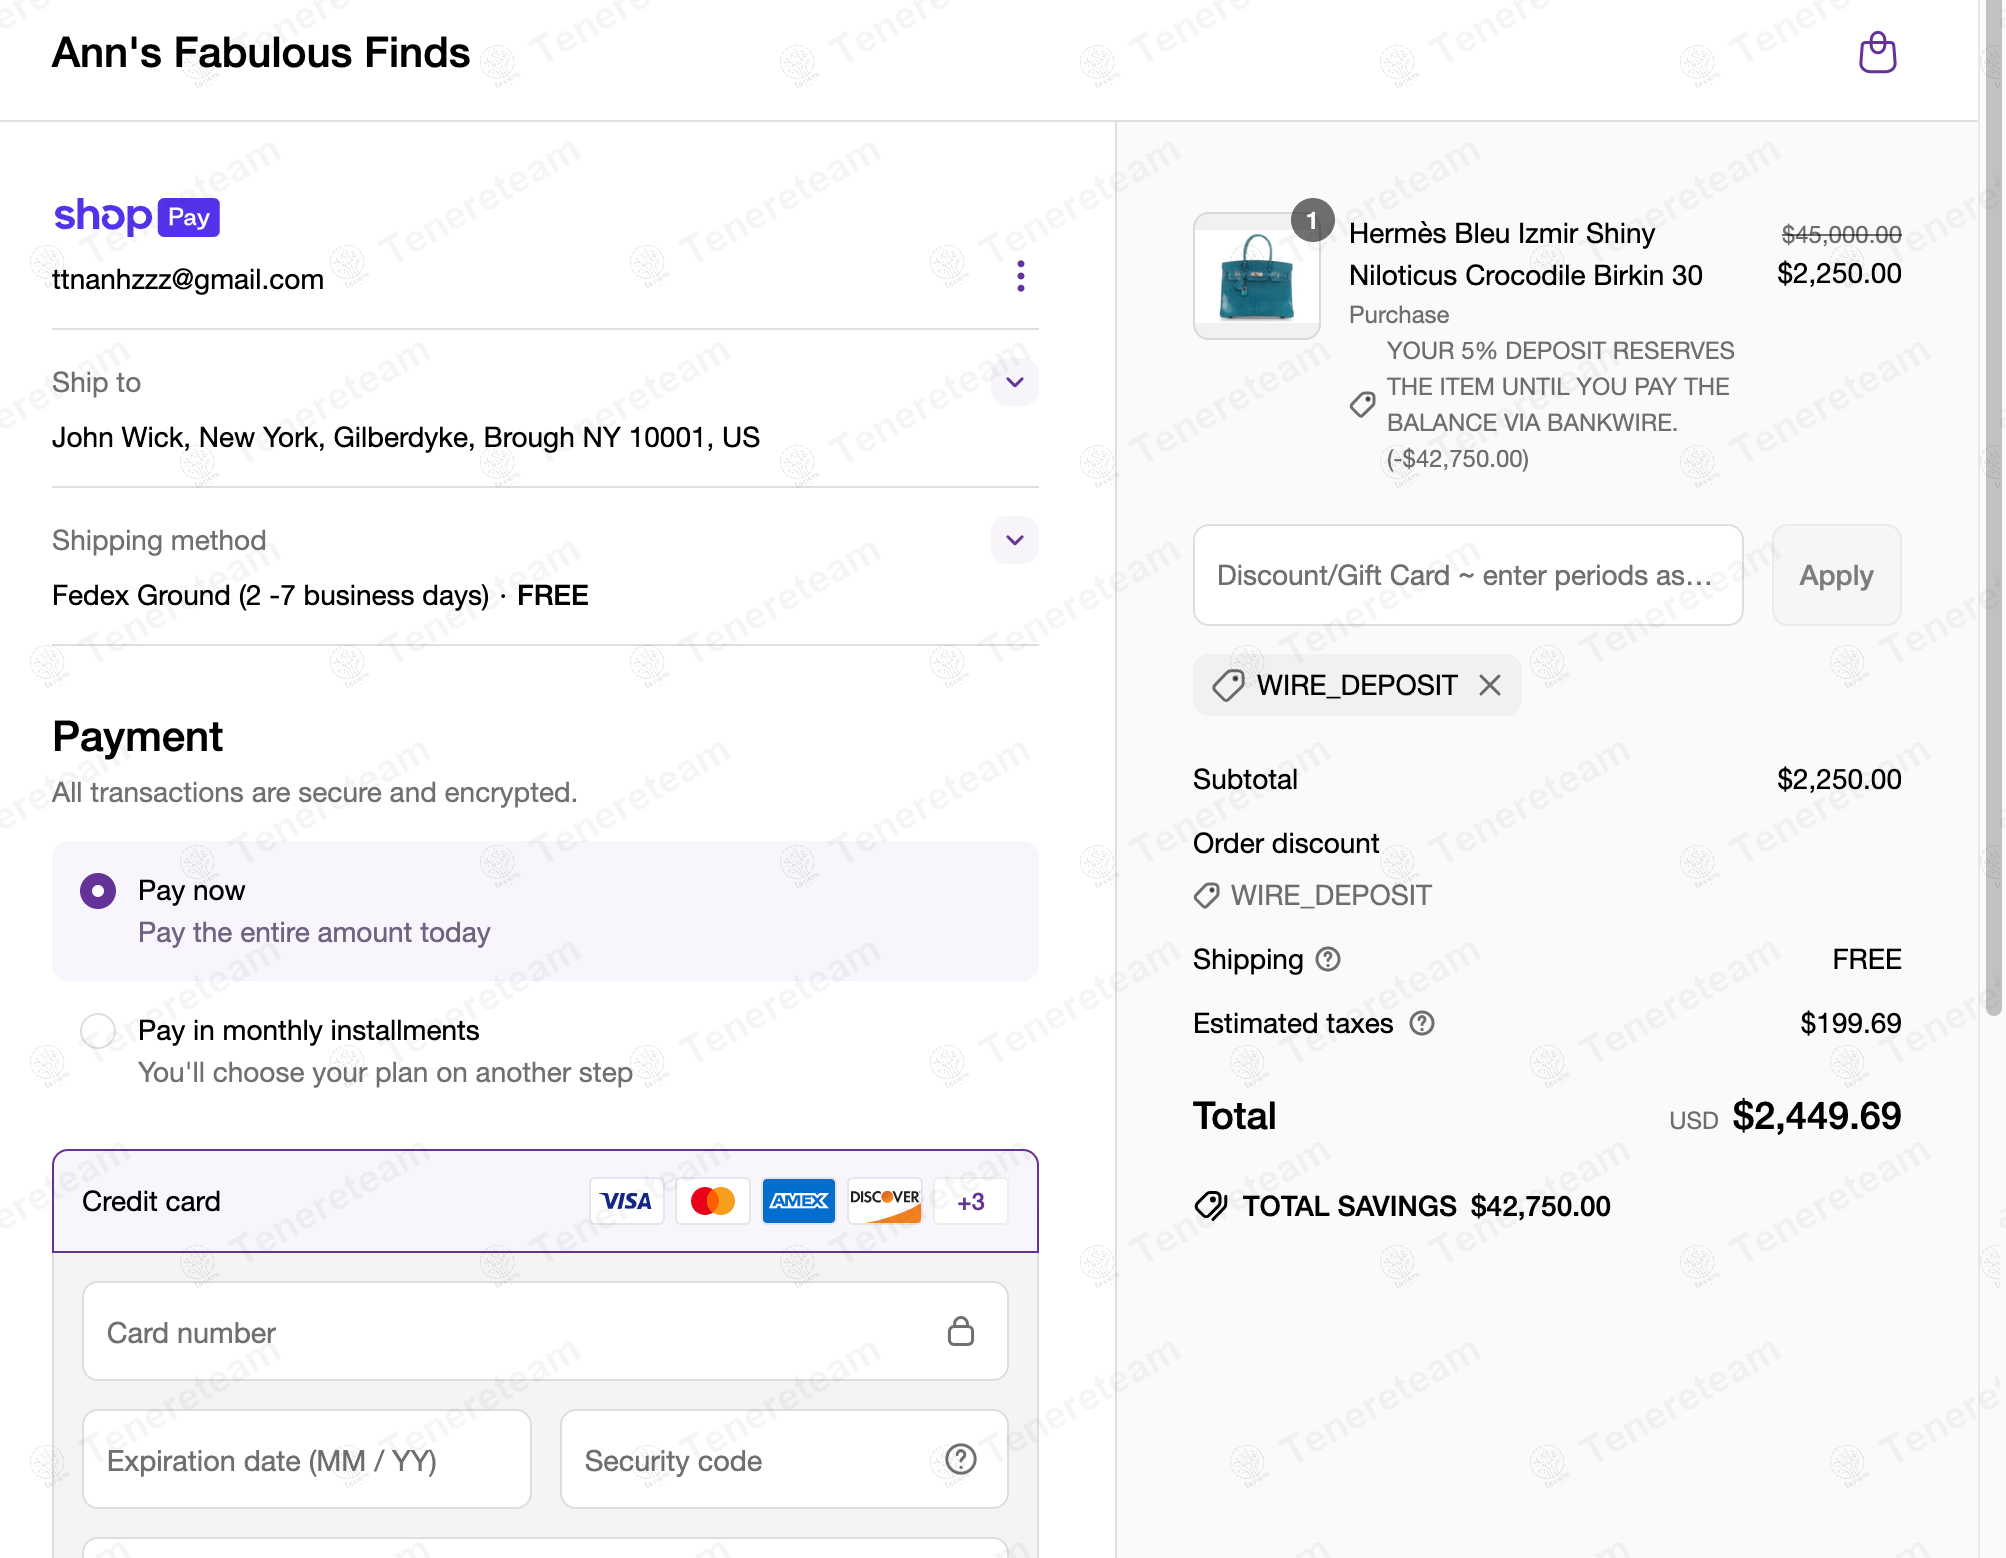This screenshot has width=2006, height=1558.
Task: Expand the Shipping method dropdown
Action: 1015,540
